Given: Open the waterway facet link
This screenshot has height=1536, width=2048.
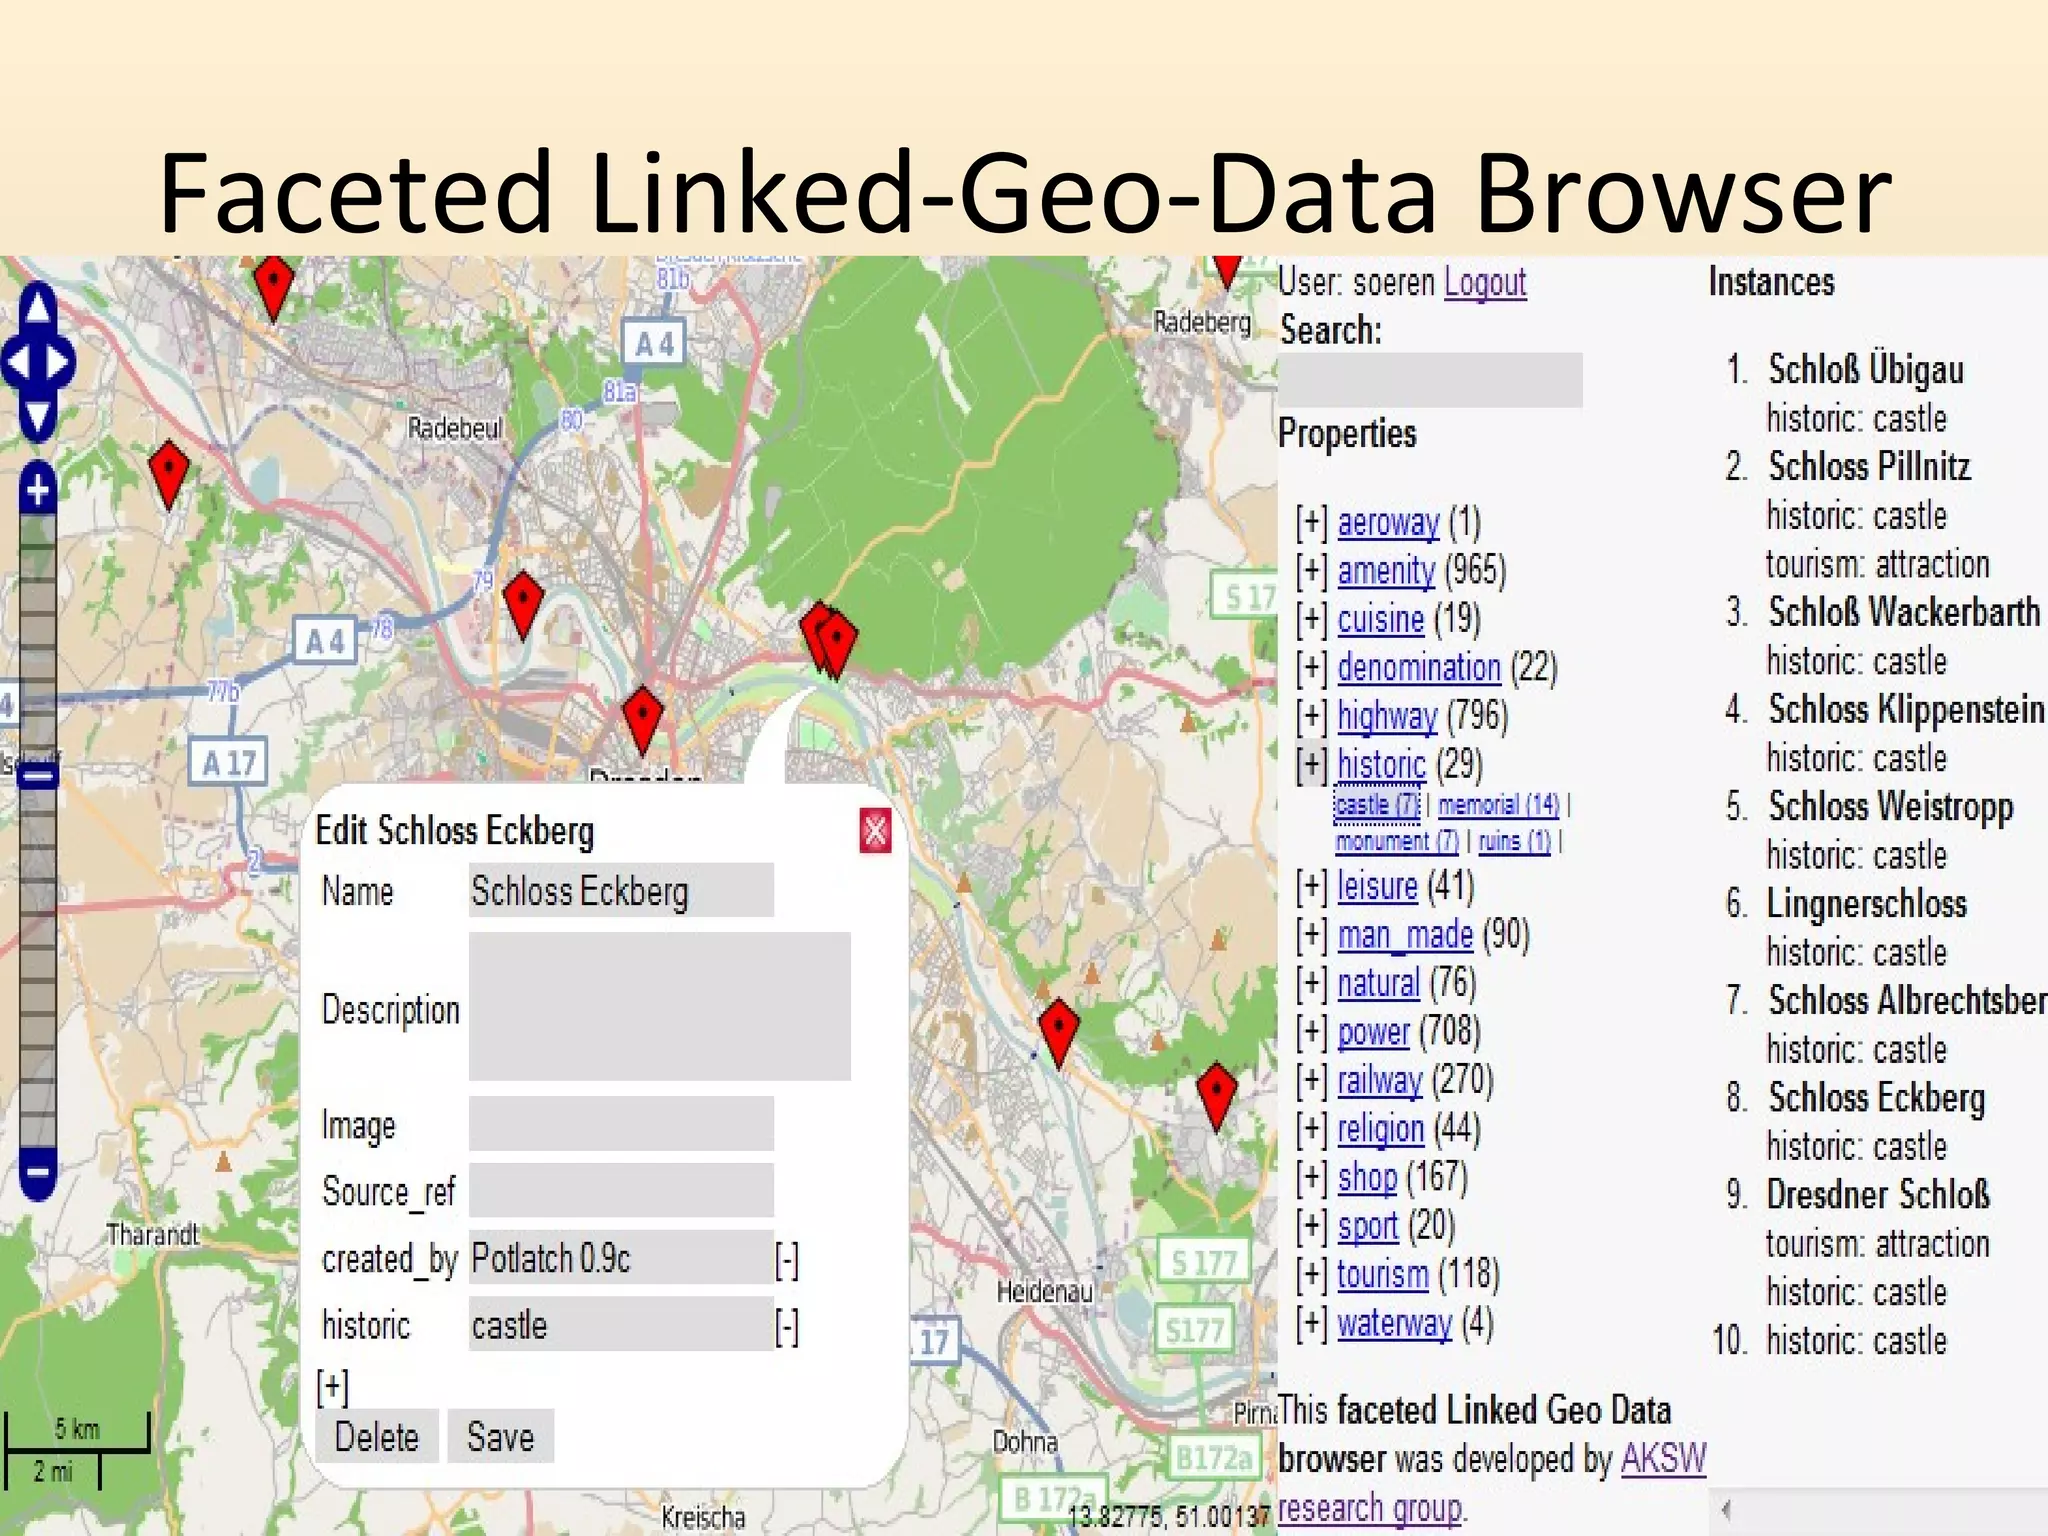Looking at the screenshot, I should (x=1394, y=1324).
